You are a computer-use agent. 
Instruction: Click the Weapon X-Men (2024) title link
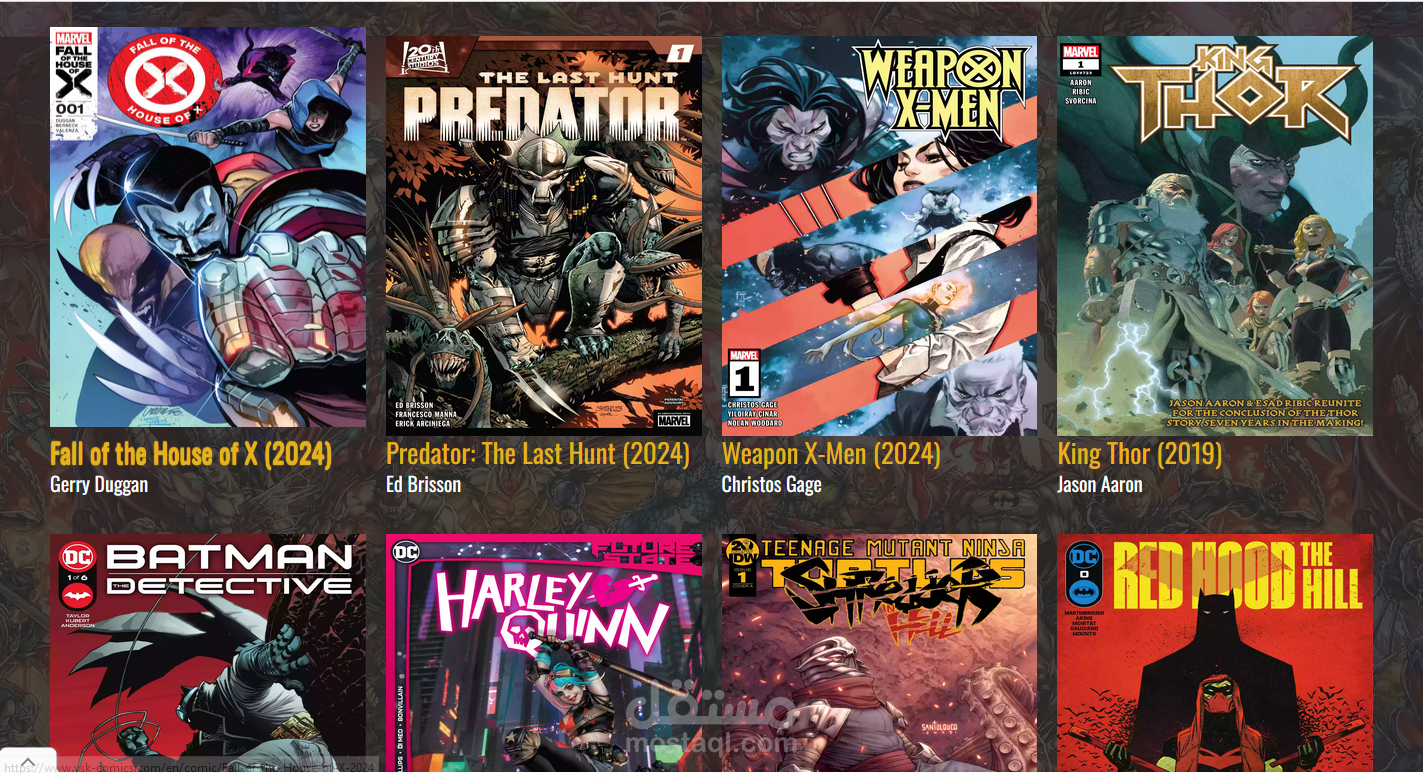[831, 454]
